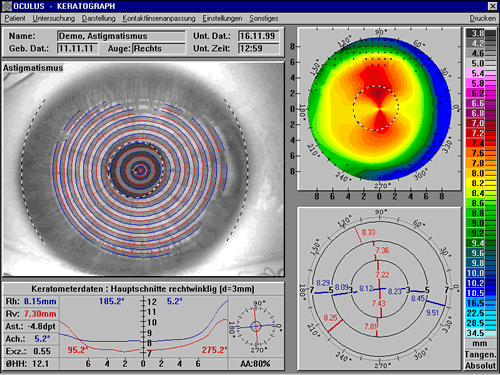Click the Name field showing Demo, Astigmatismus
This screenshot has width=500, height=375.
click(121, 36)
